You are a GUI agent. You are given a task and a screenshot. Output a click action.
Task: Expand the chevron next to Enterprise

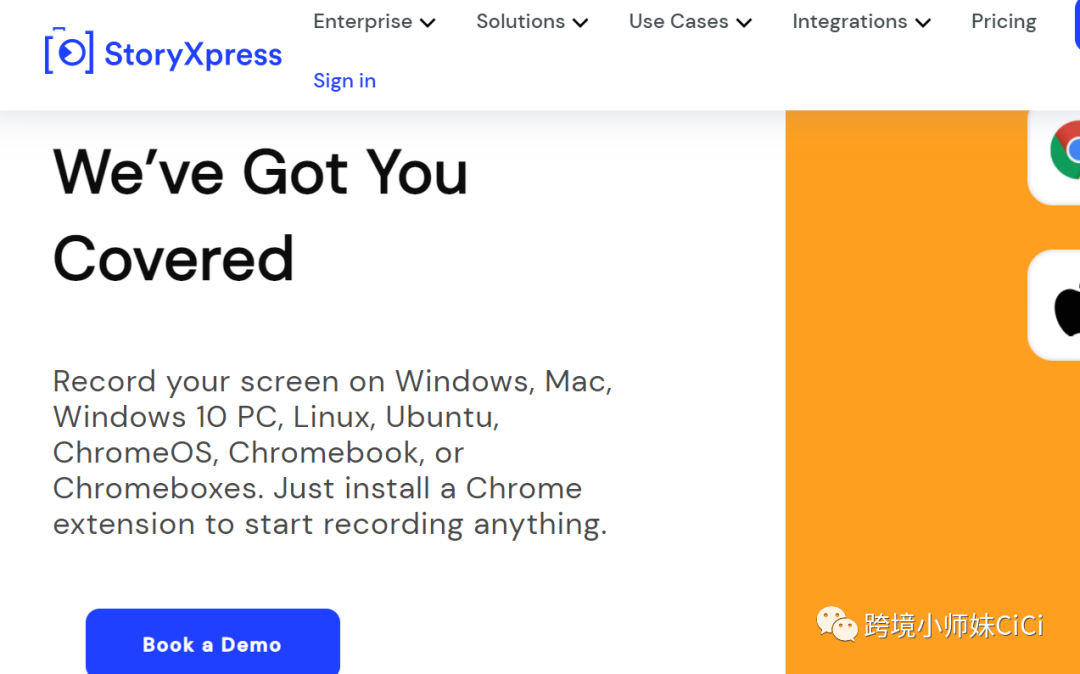tap(428, 23)
